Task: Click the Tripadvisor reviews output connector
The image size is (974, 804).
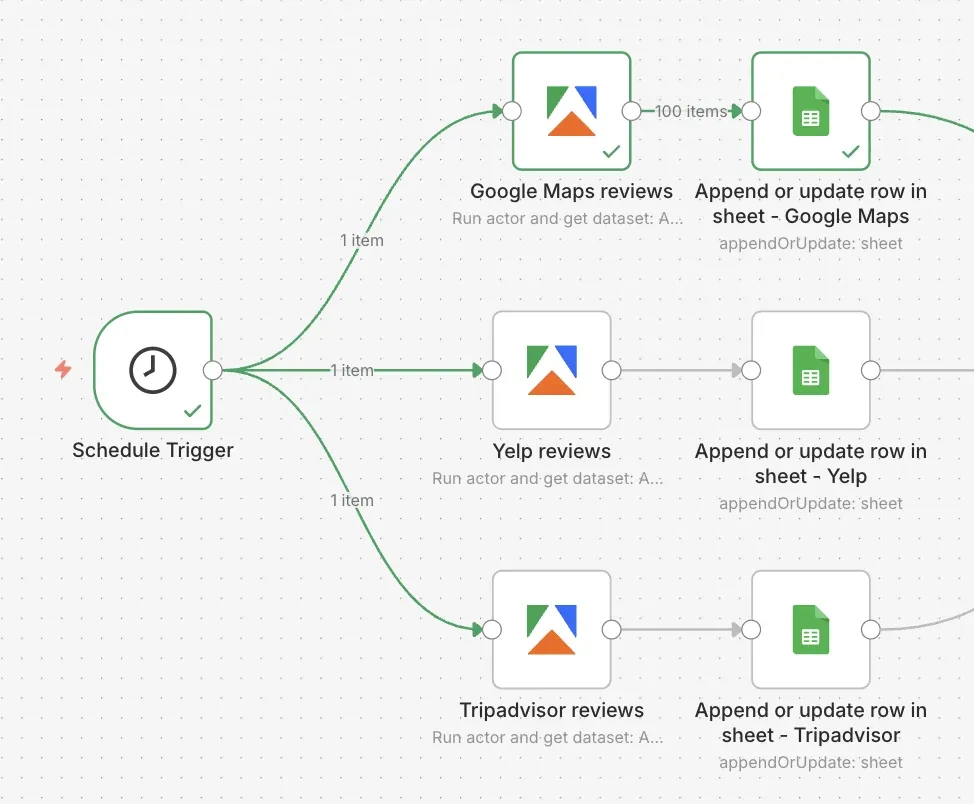Action: pyautogui.click(x=611, y=629)
